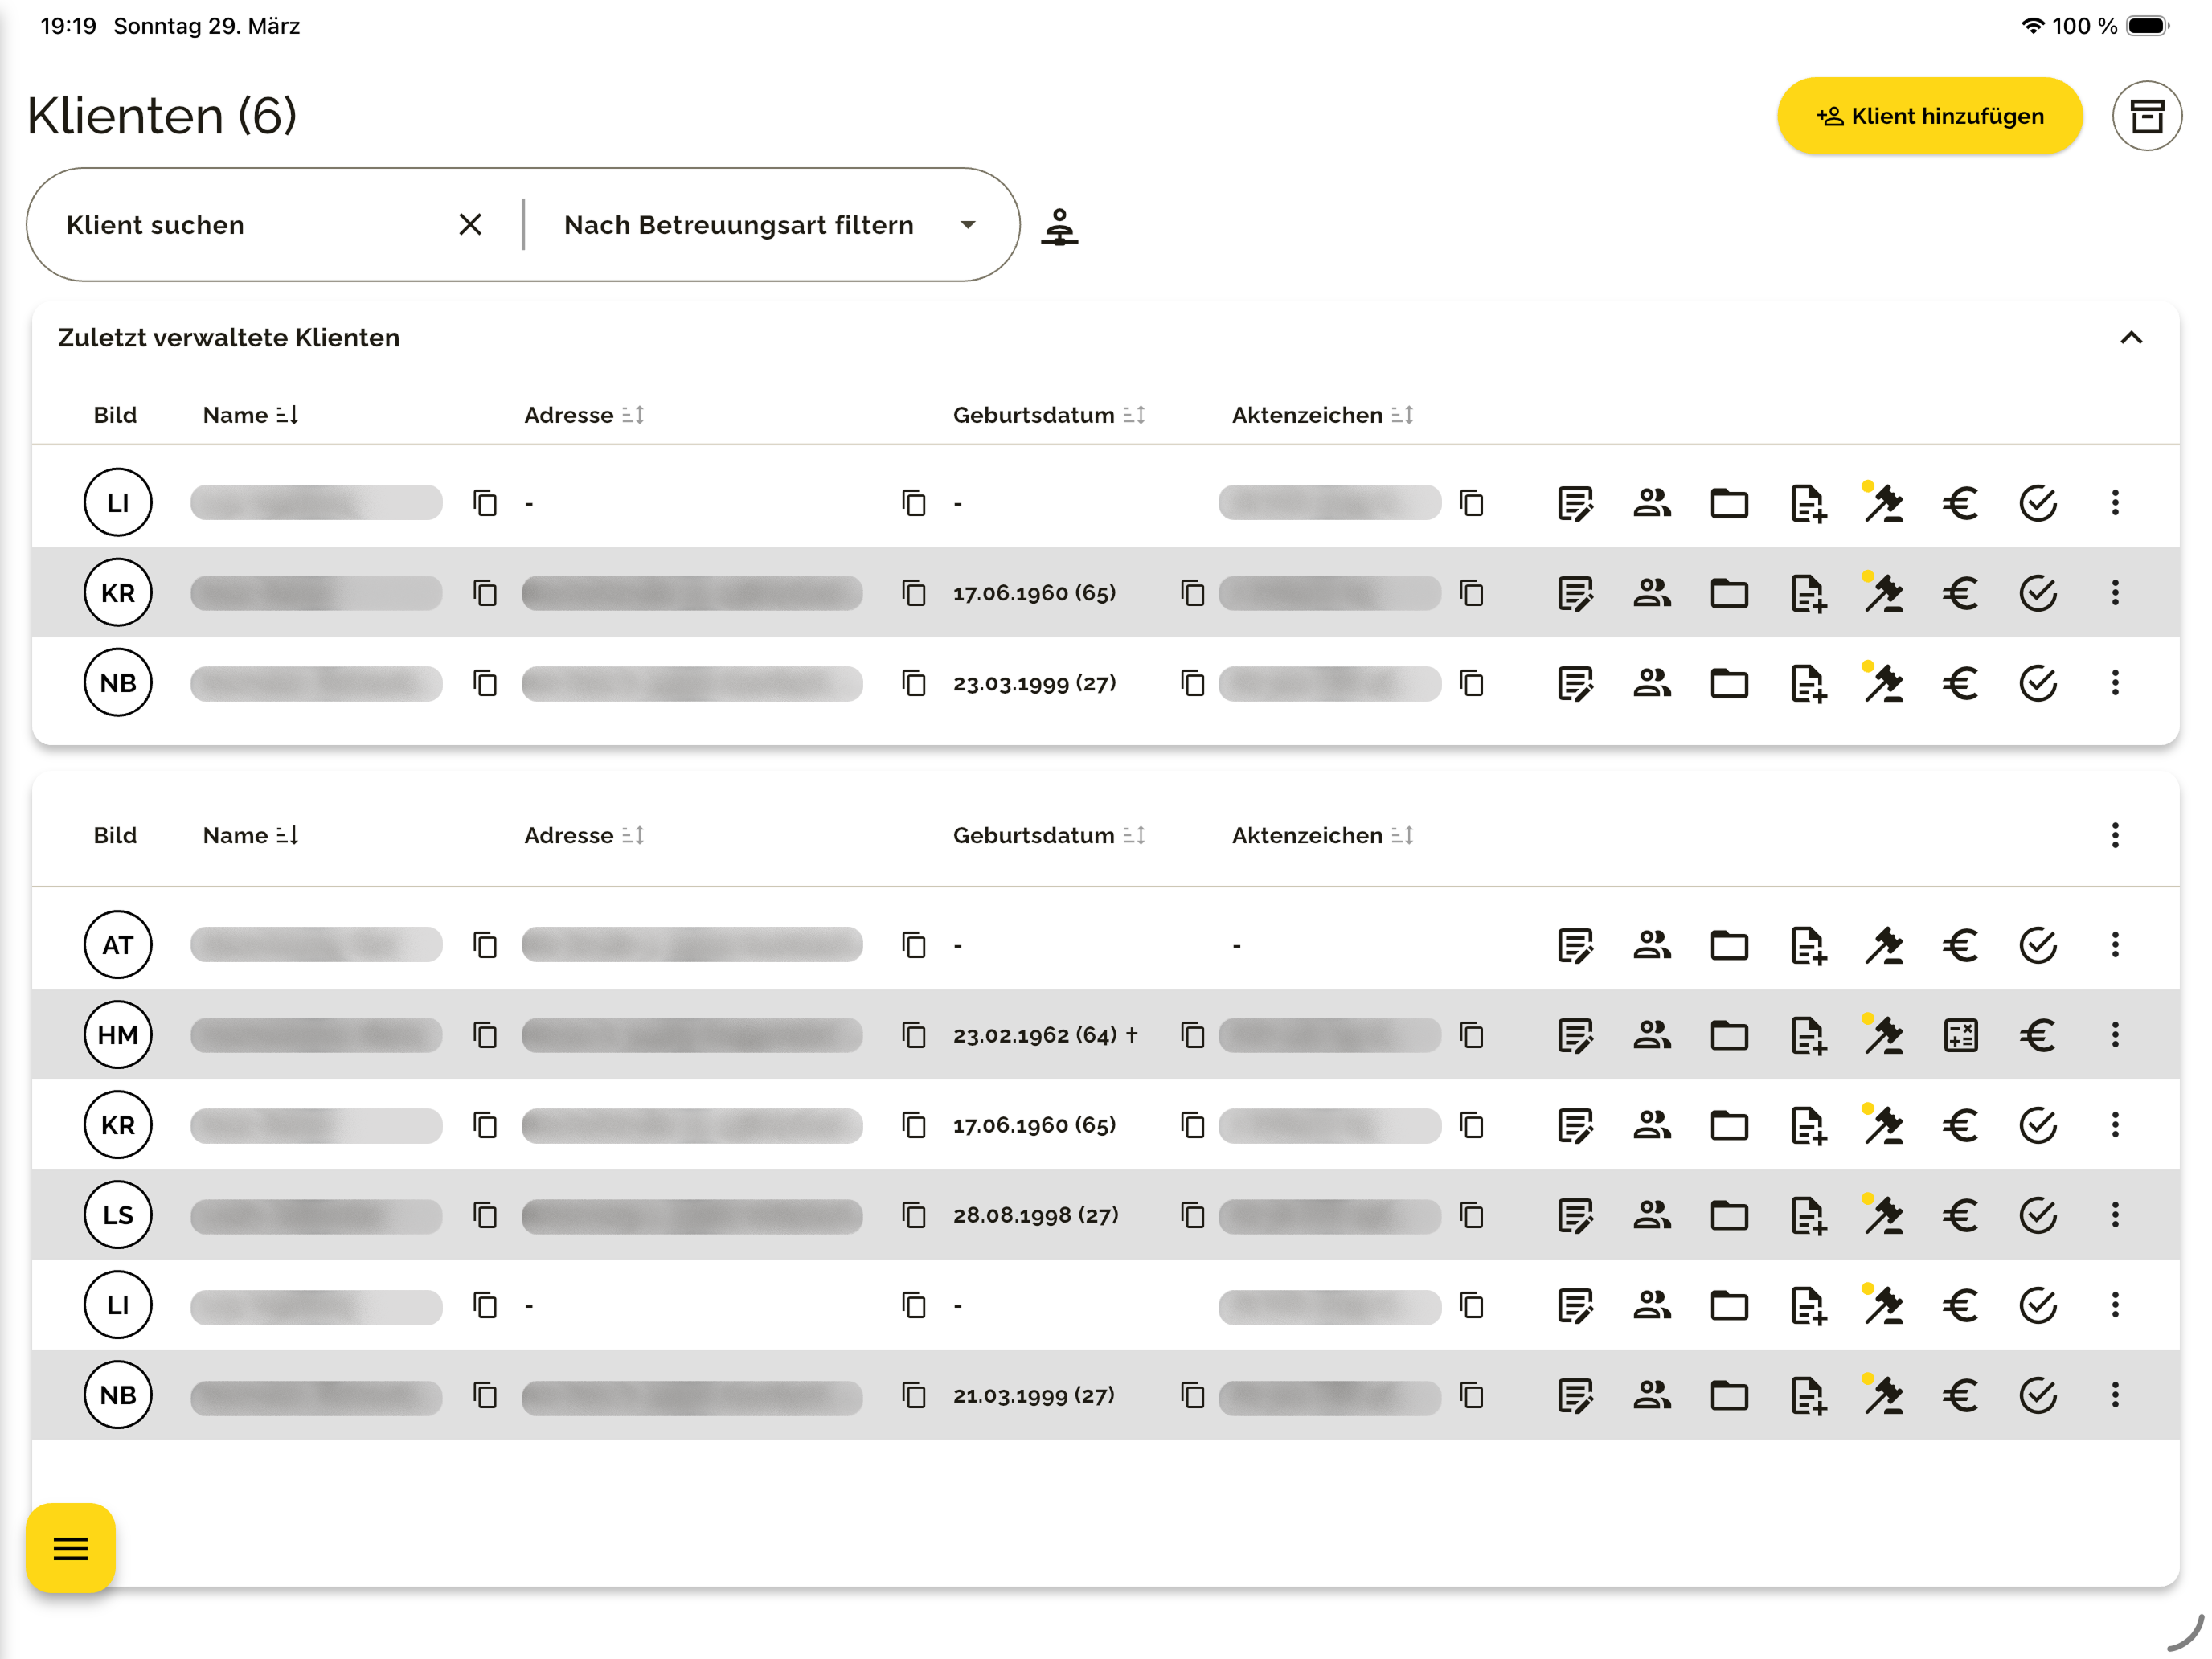Tap the battery indicator in status bar
The height and width of the screenshot is (1659, 2212).
coord(2147,26)
